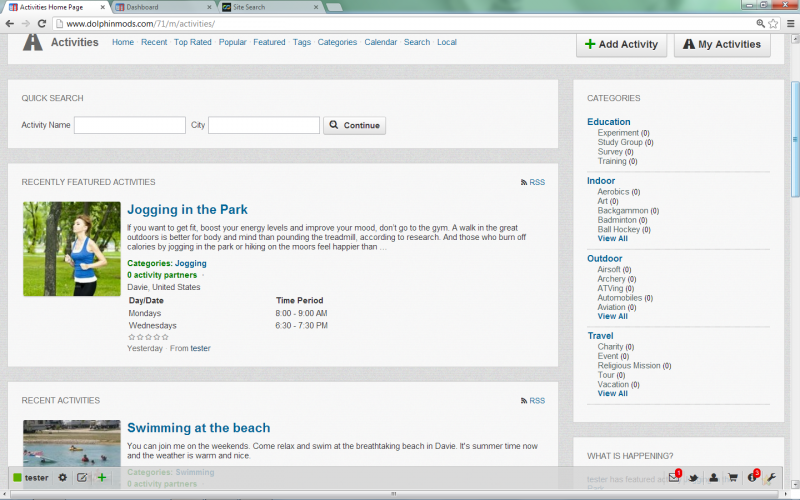Click the green plus icon on Add Activity
The width and height of the screenshot is (800, 500).
tap(590, 44)
